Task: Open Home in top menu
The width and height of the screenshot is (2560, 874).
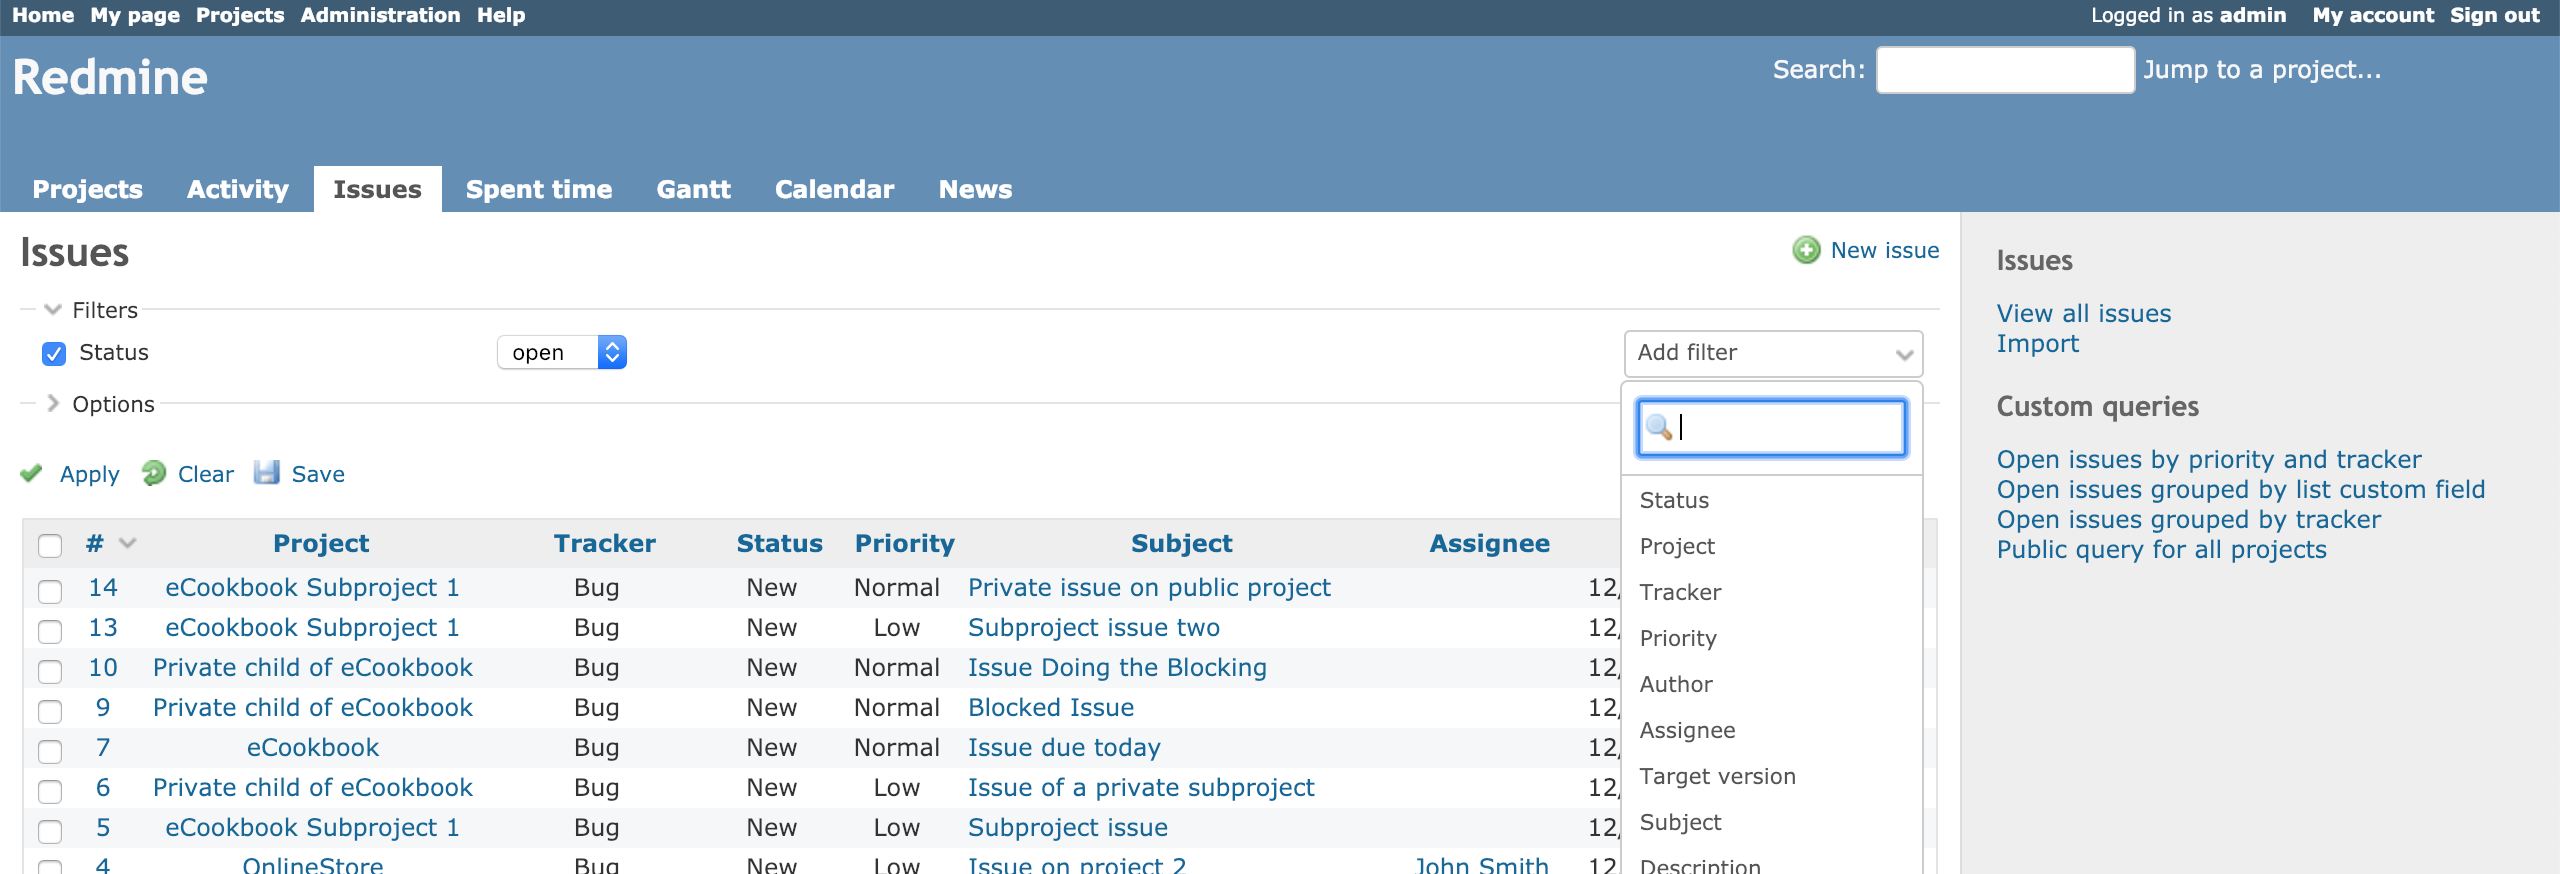Action: coord(43,15)
